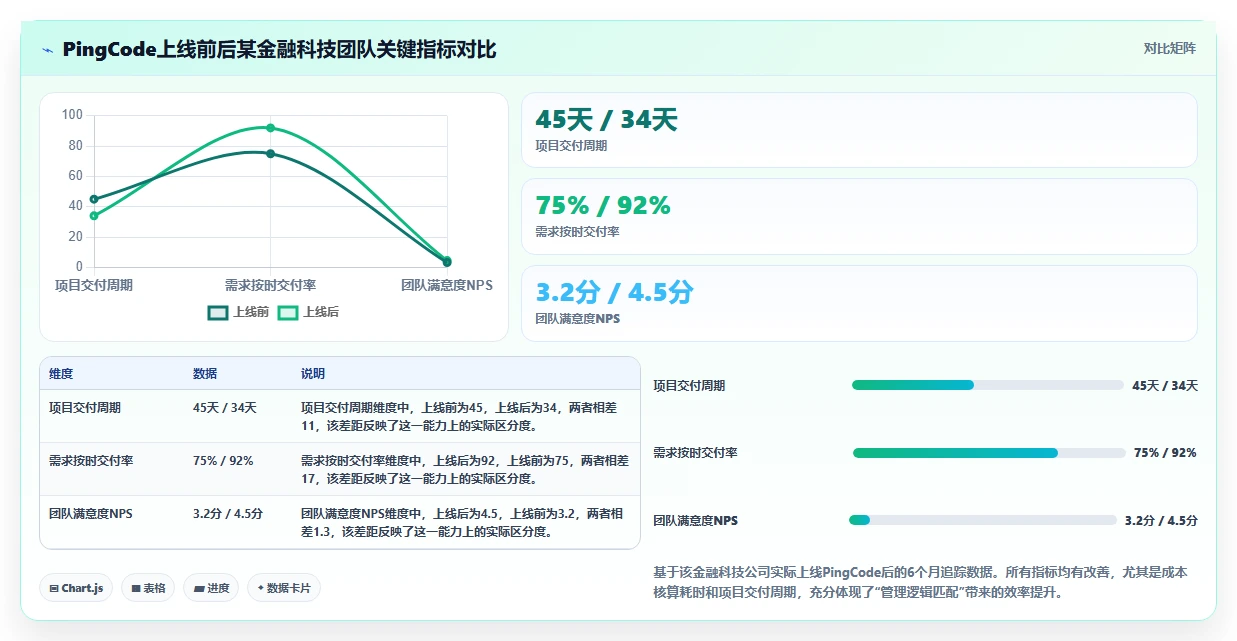Click the 75% / 92% value beside progress bar
Screen dimensions: 1237x641
point(1165,453)
